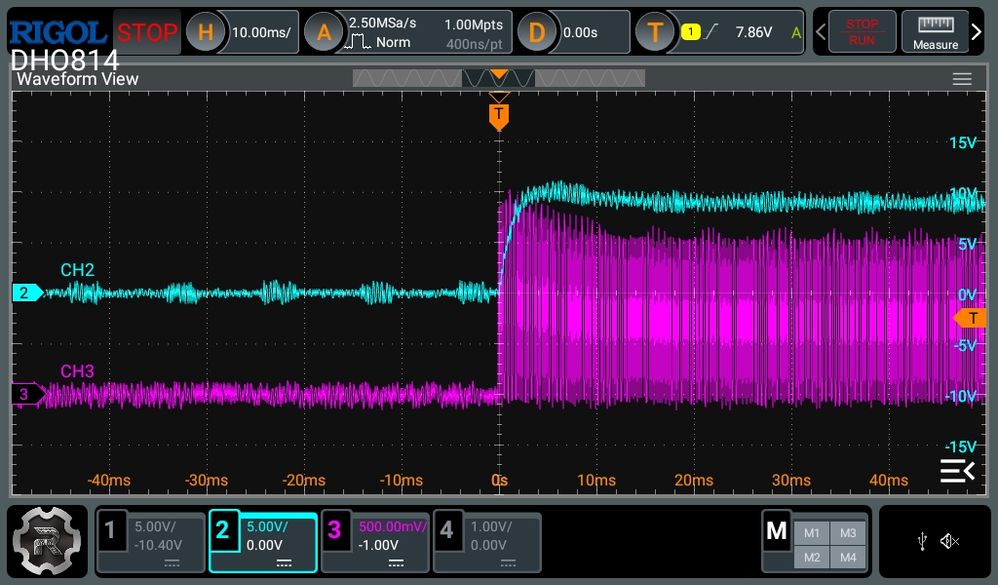Click the rising edge trigger slope icon
This screenshot has height=585, width=998.
712,31
